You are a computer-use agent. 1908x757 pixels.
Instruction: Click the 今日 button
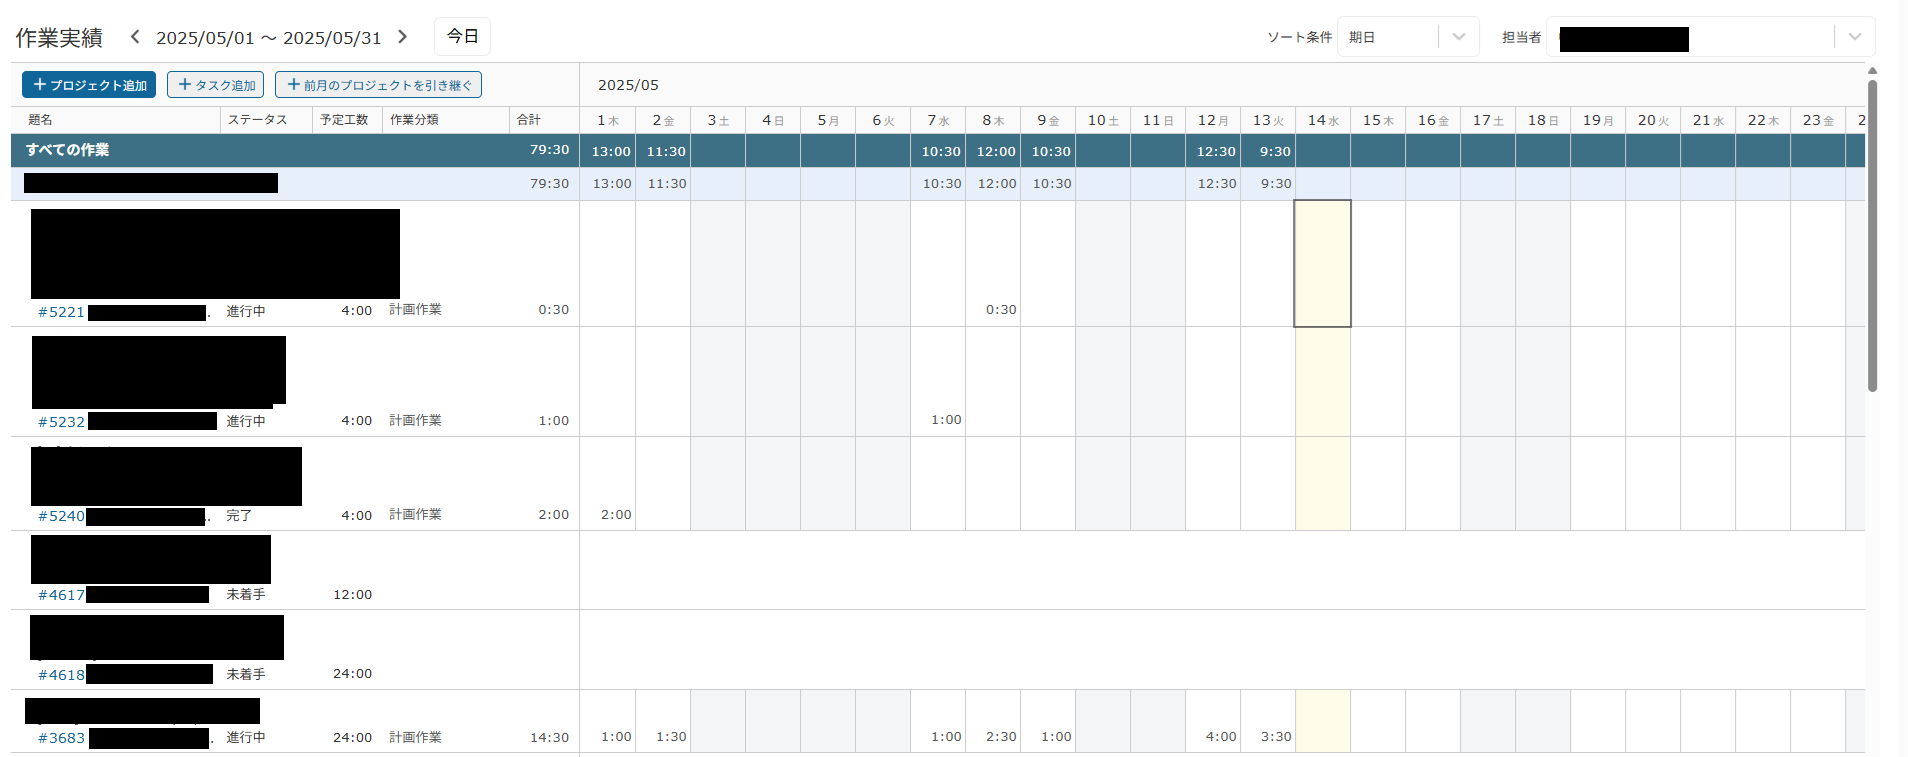462,36
